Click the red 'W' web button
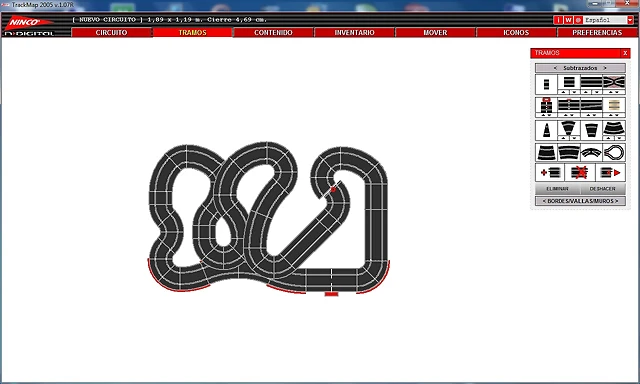 (x=568, y=20)
